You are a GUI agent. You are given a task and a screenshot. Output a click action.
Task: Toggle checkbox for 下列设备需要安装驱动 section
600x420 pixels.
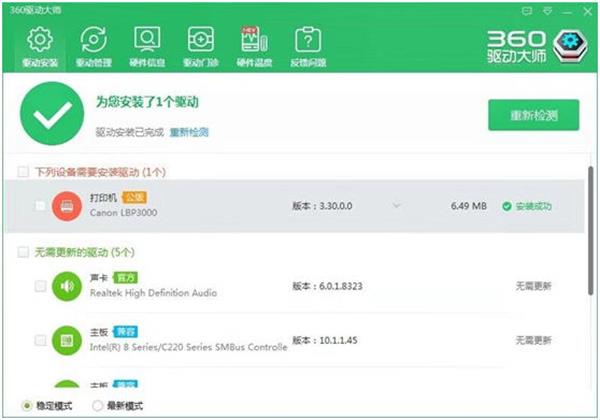pyautogui.click(x=23, y=172)
